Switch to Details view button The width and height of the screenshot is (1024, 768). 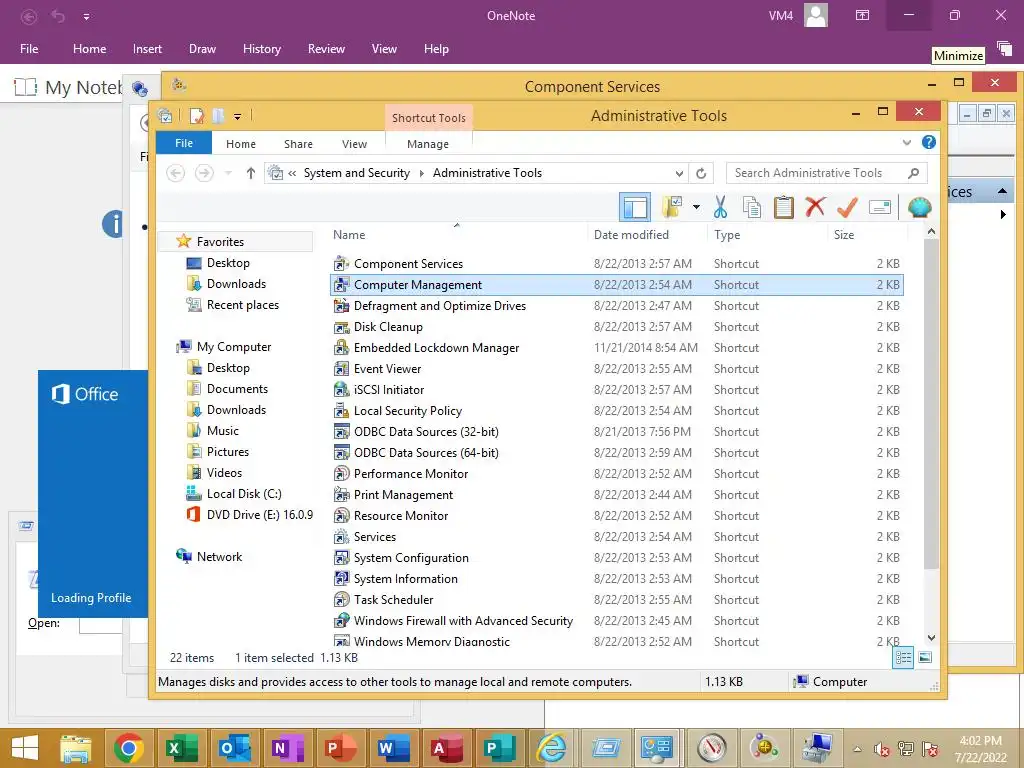[x=903, y=658]
